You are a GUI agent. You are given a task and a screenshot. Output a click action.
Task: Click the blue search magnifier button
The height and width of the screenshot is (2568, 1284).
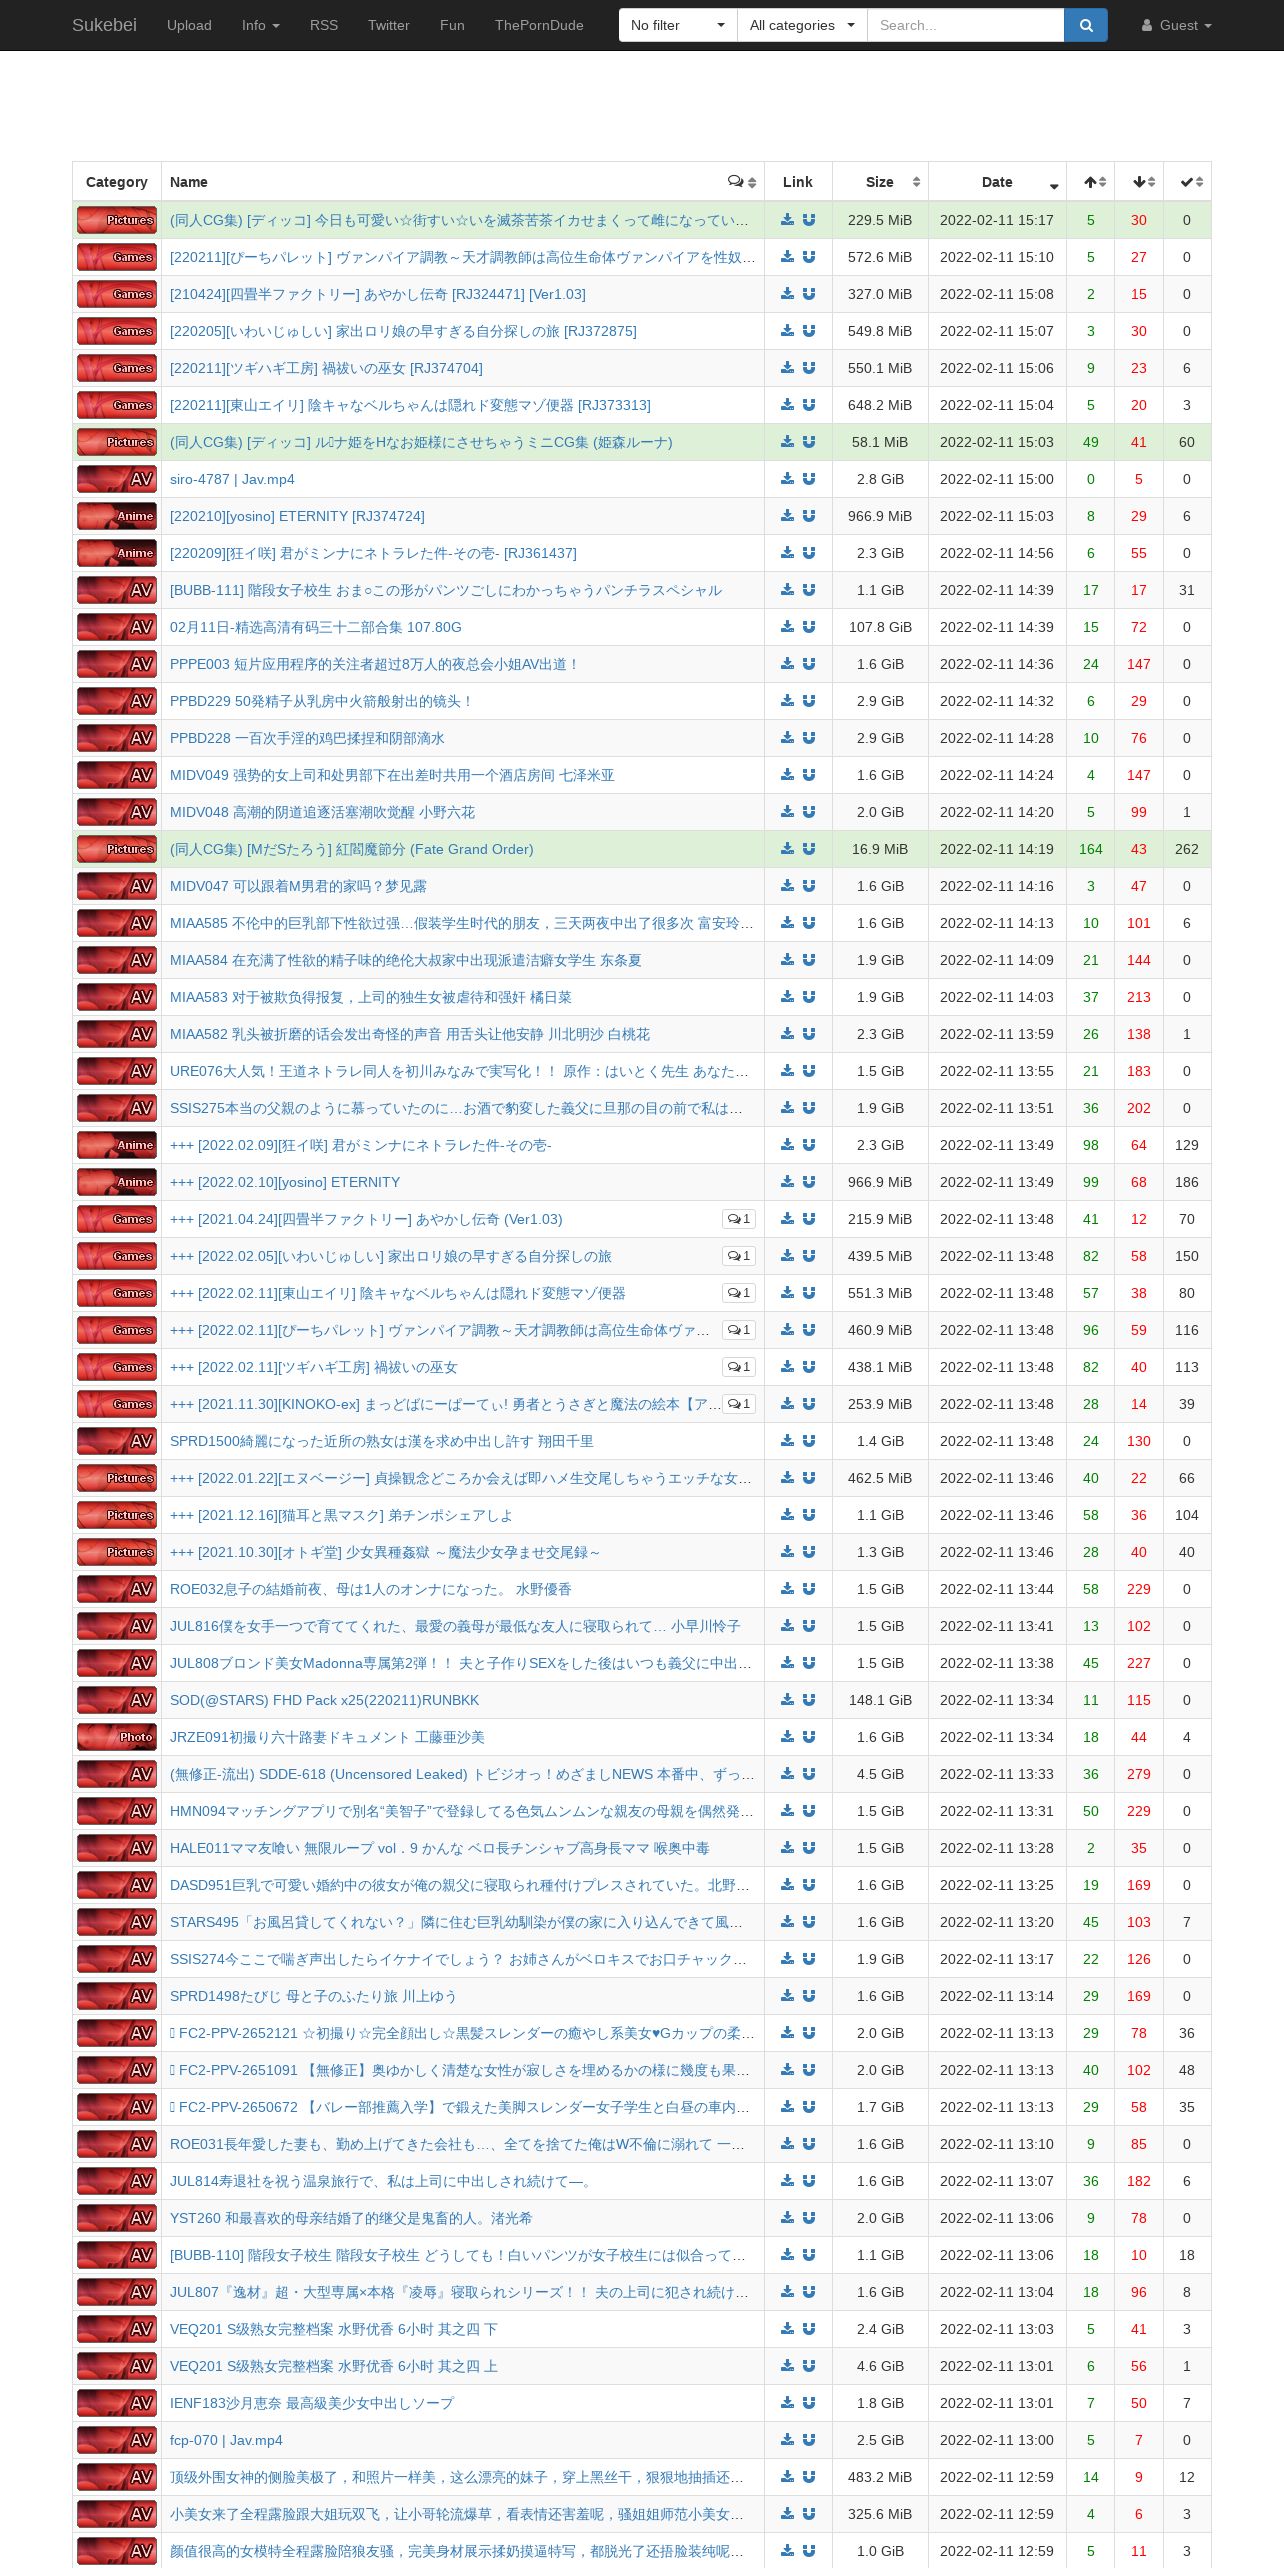point(1086,25)
